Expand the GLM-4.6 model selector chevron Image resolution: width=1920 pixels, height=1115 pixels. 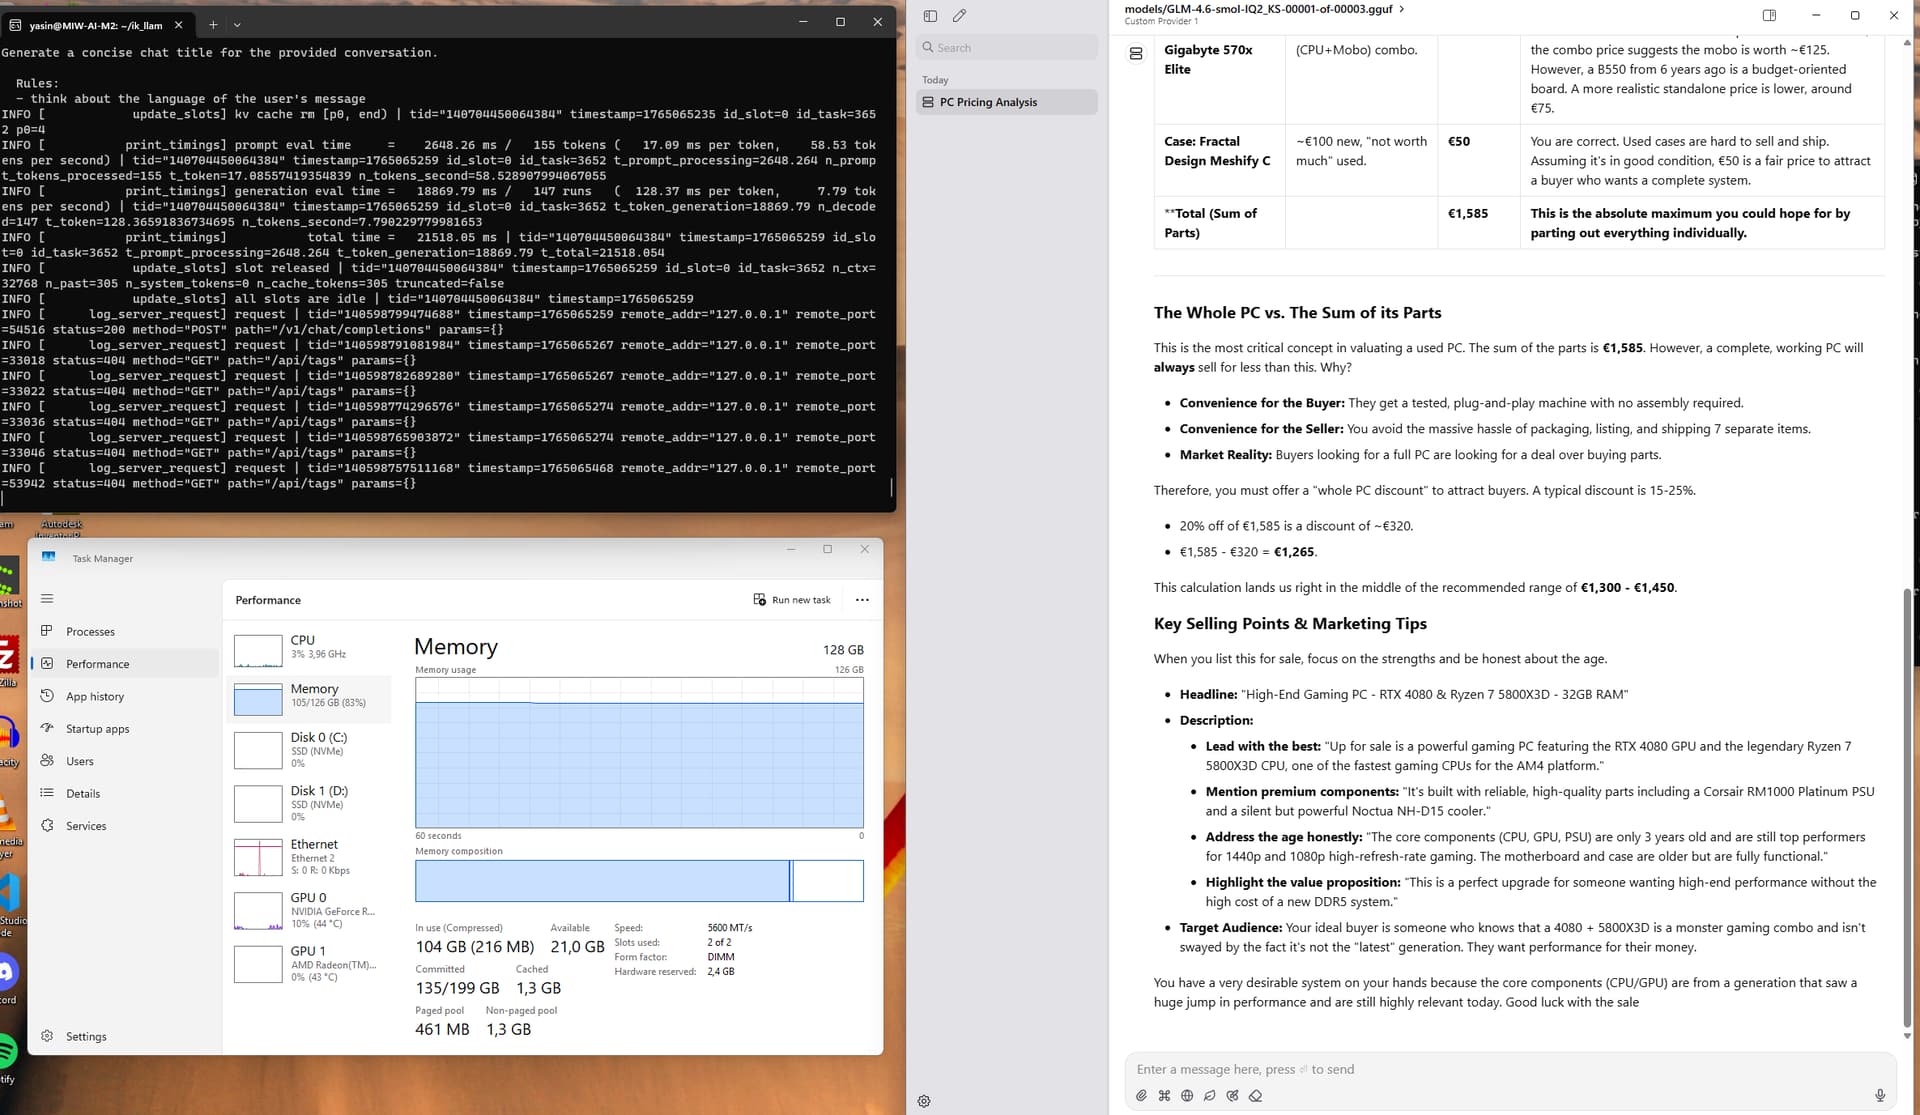1402,9
